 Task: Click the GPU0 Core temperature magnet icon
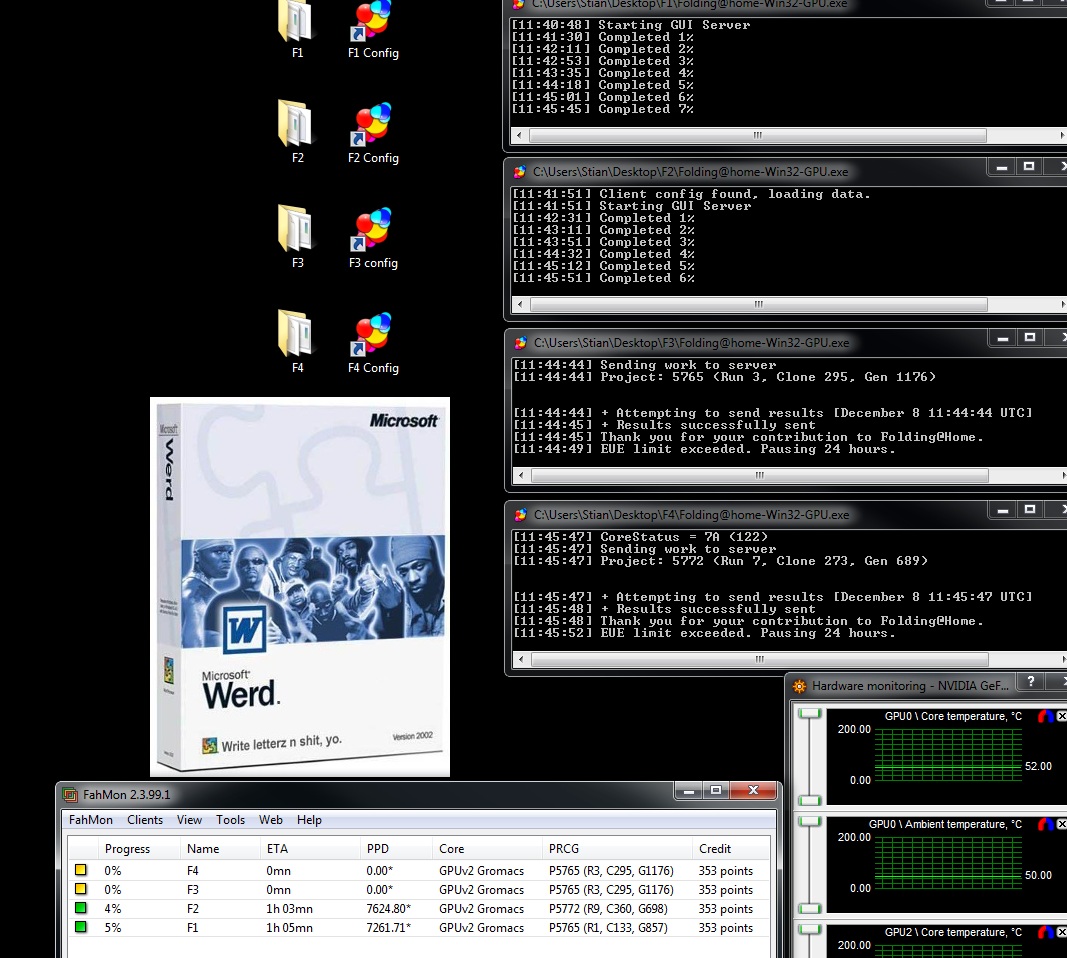coord(1045,716)
